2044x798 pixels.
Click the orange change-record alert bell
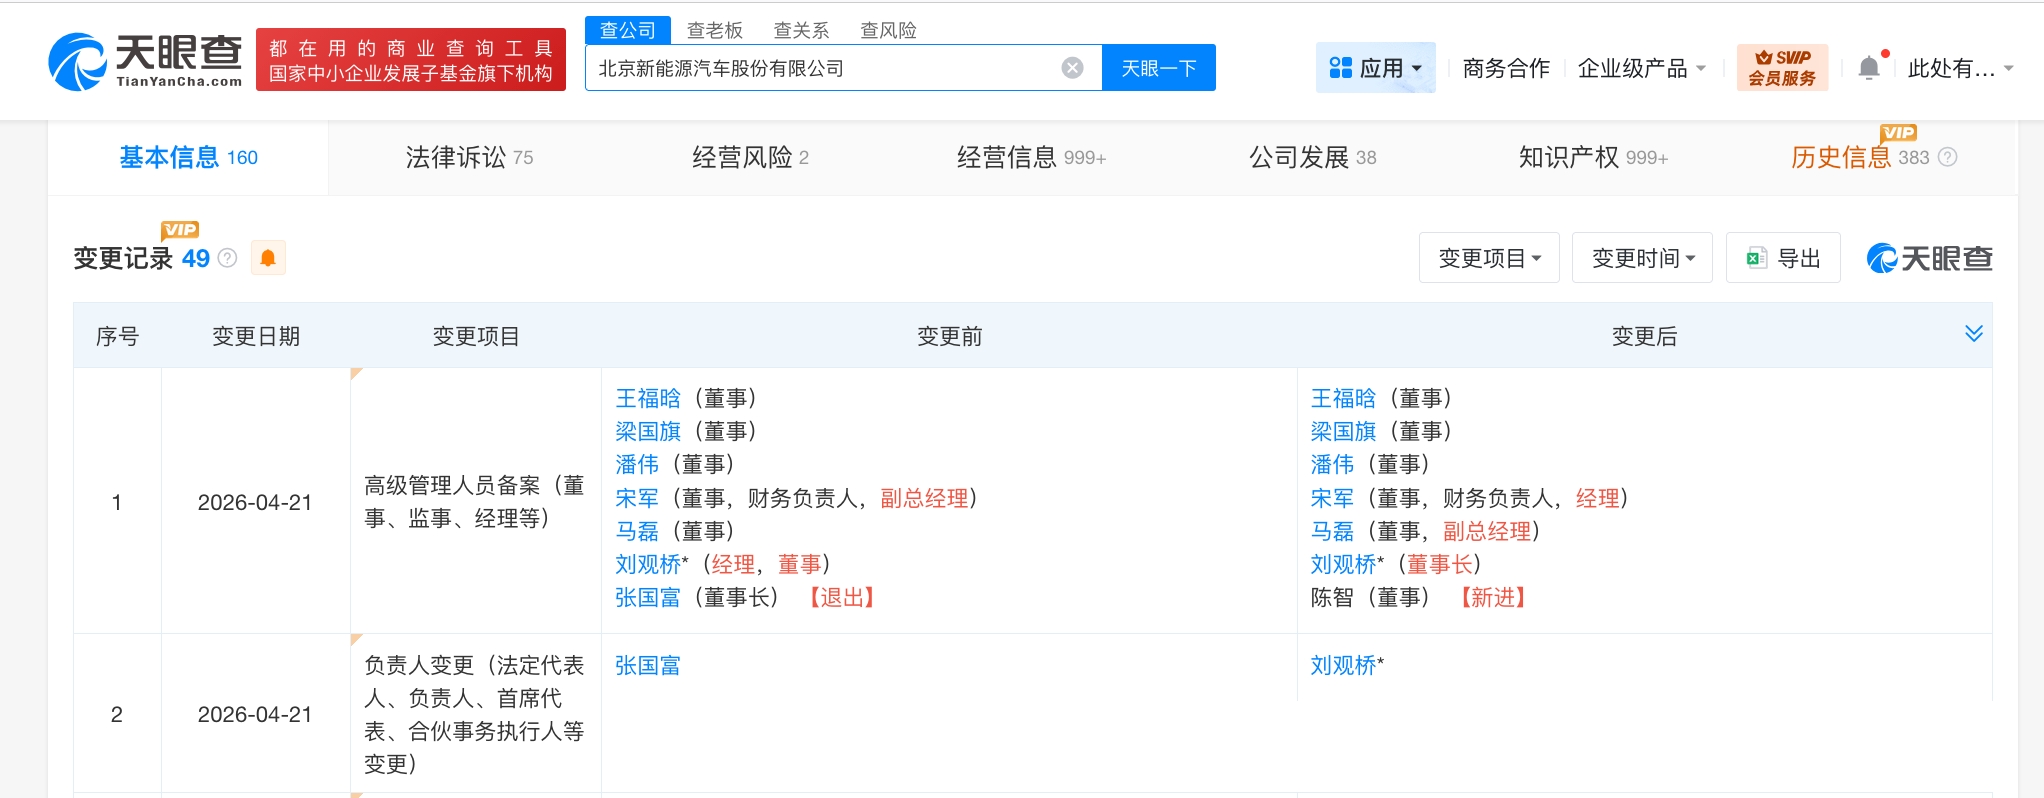(268, 258)
